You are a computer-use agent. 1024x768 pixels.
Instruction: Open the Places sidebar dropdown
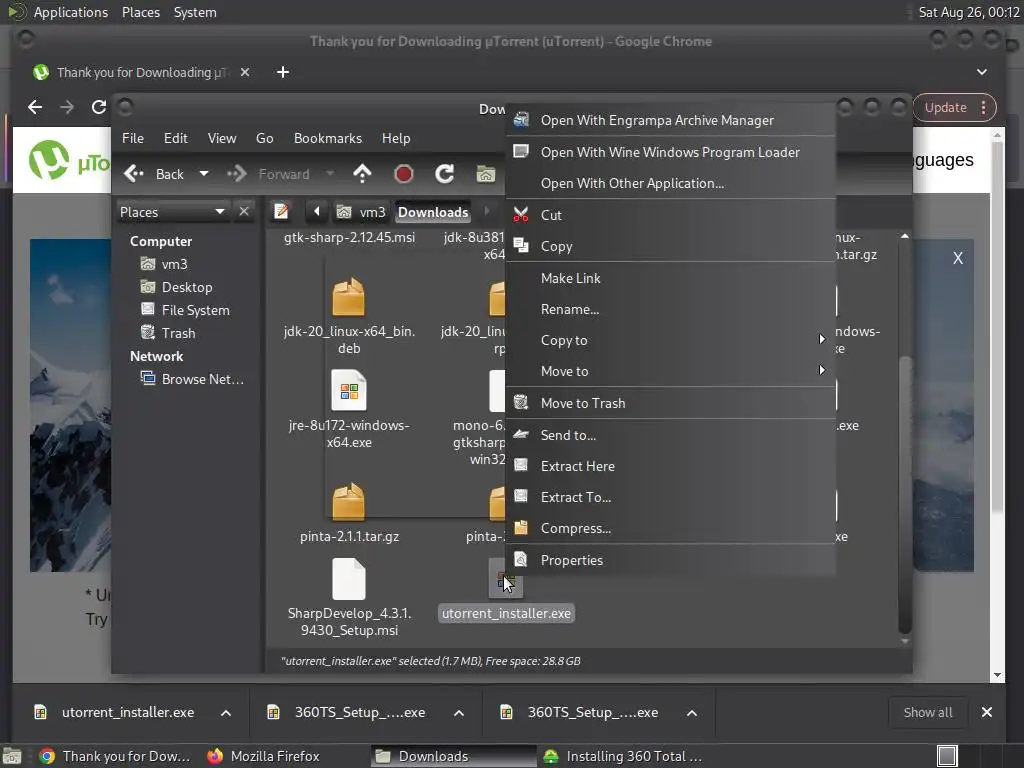(x=172, y=212)
